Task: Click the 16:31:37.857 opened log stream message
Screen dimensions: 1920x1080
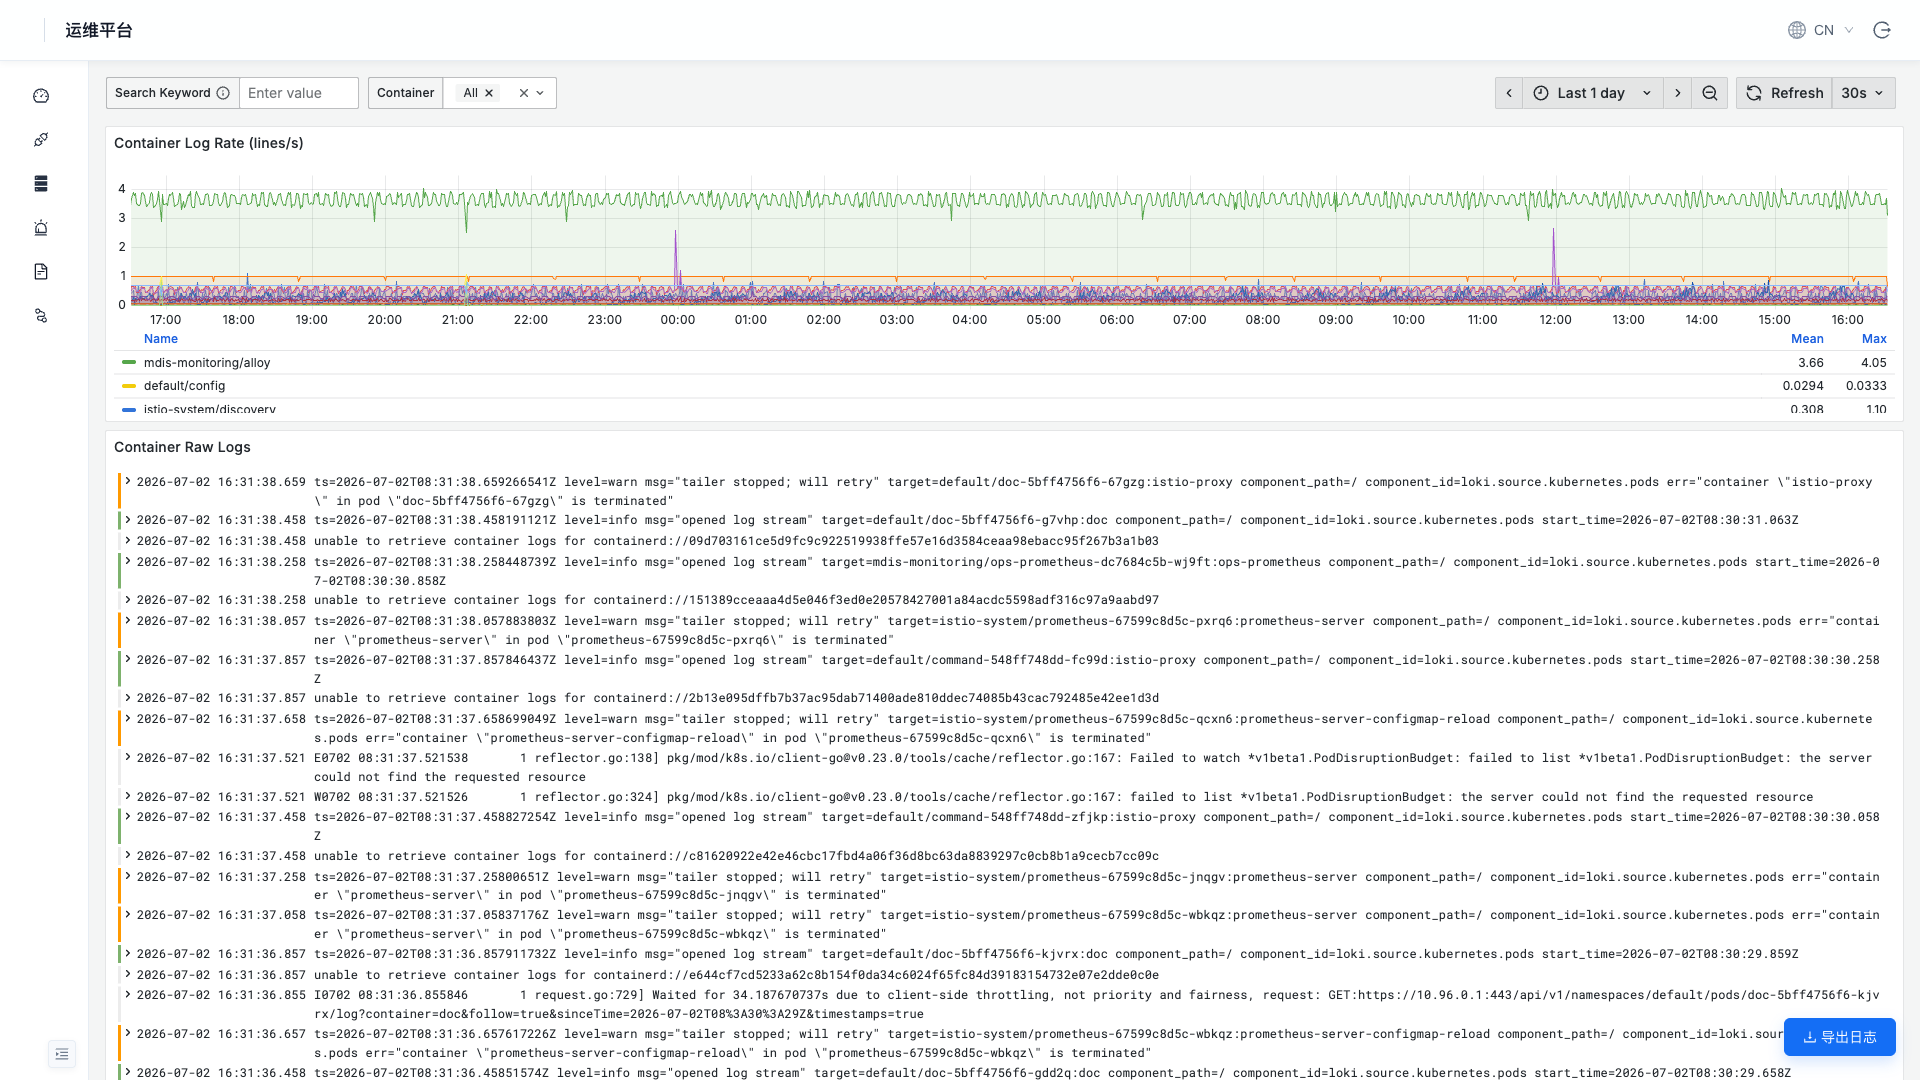Action: (x=1097, y=669)
